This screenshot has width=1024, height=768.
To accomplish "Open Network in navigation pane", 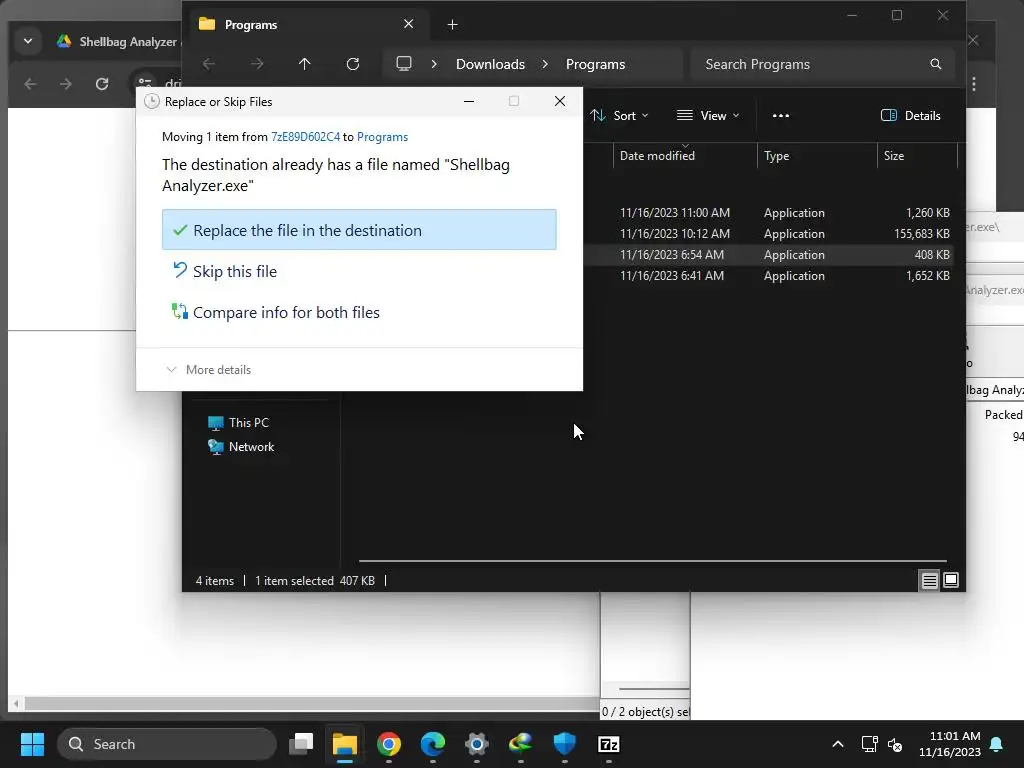I will (241, 447).
